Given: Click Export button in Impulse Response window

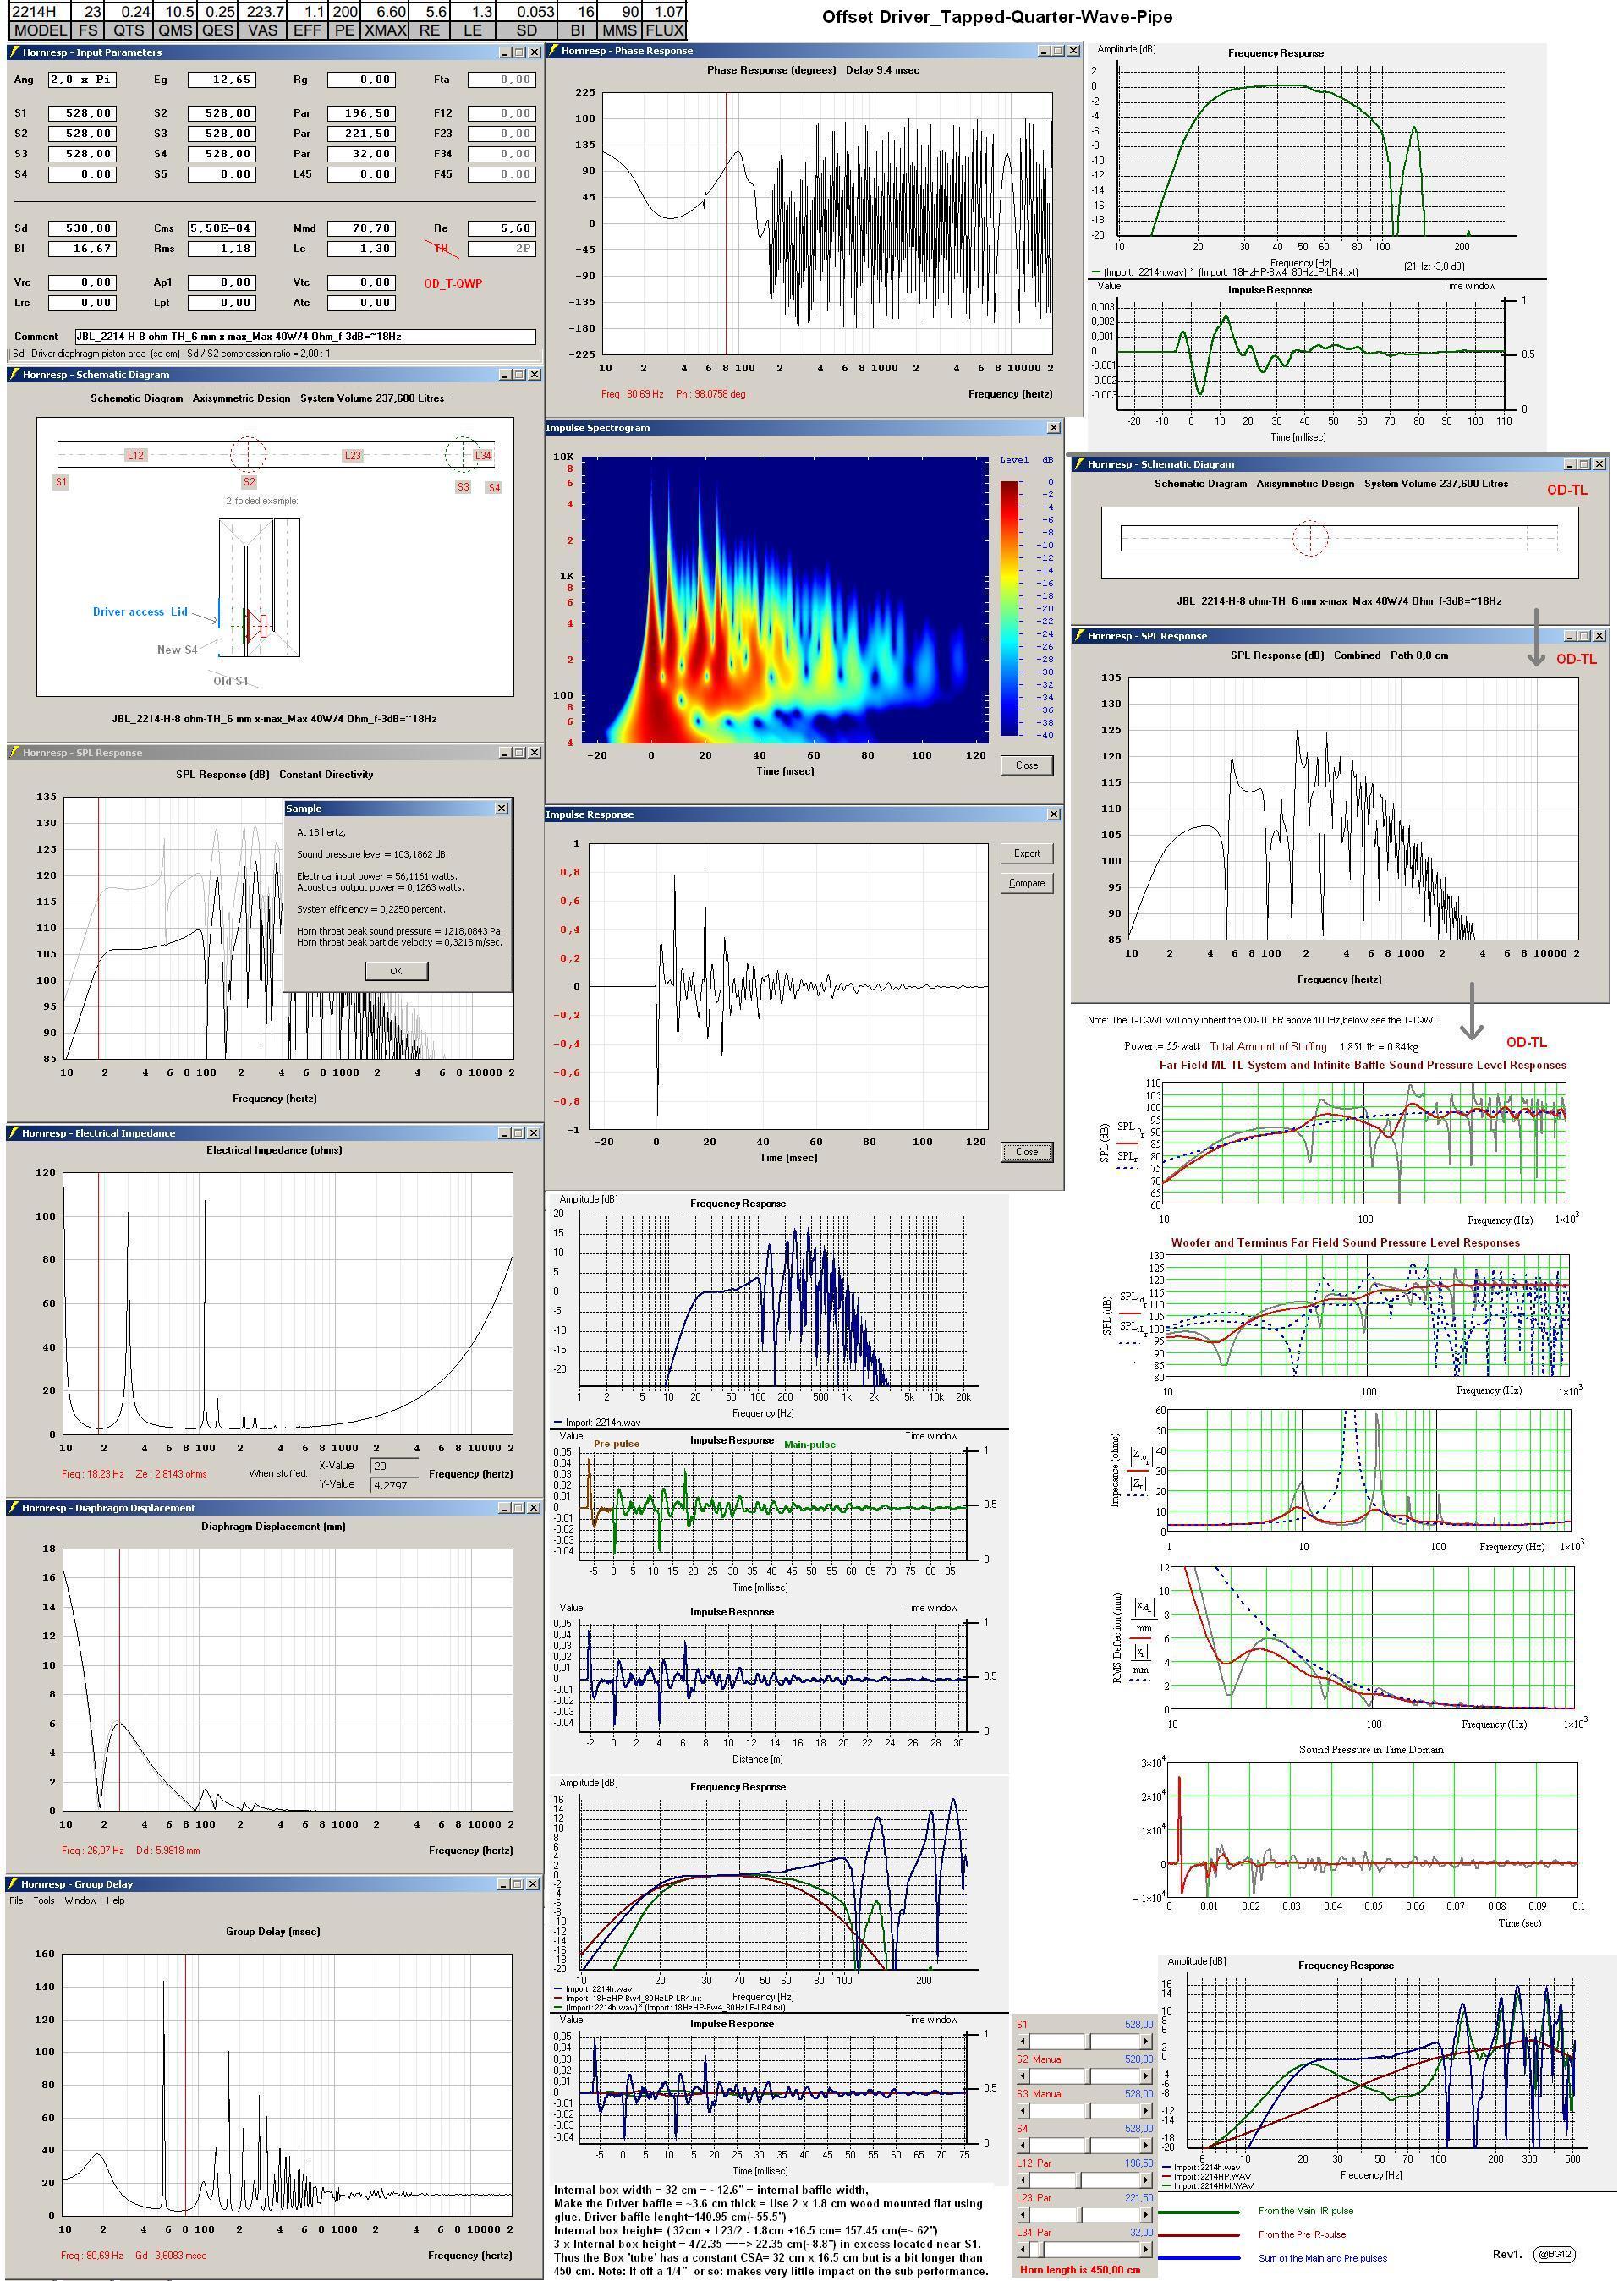Looking at the screenshot, I should 1027,853.
